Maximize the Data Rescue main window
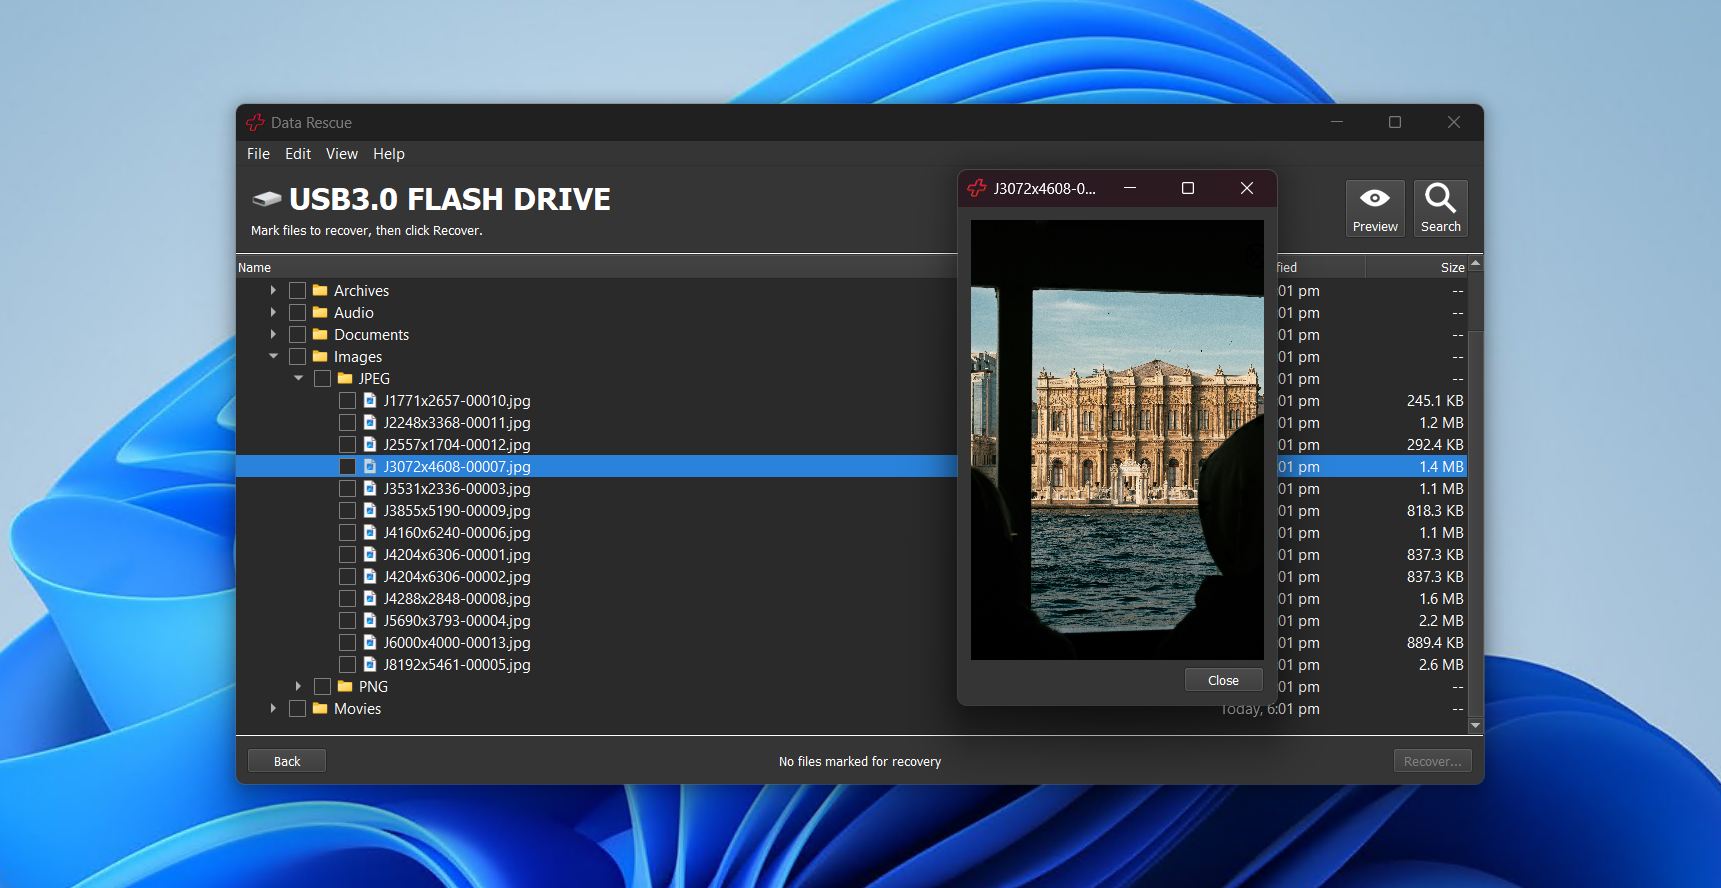This screenshot has width=1721, height=888. [1395, 122]
